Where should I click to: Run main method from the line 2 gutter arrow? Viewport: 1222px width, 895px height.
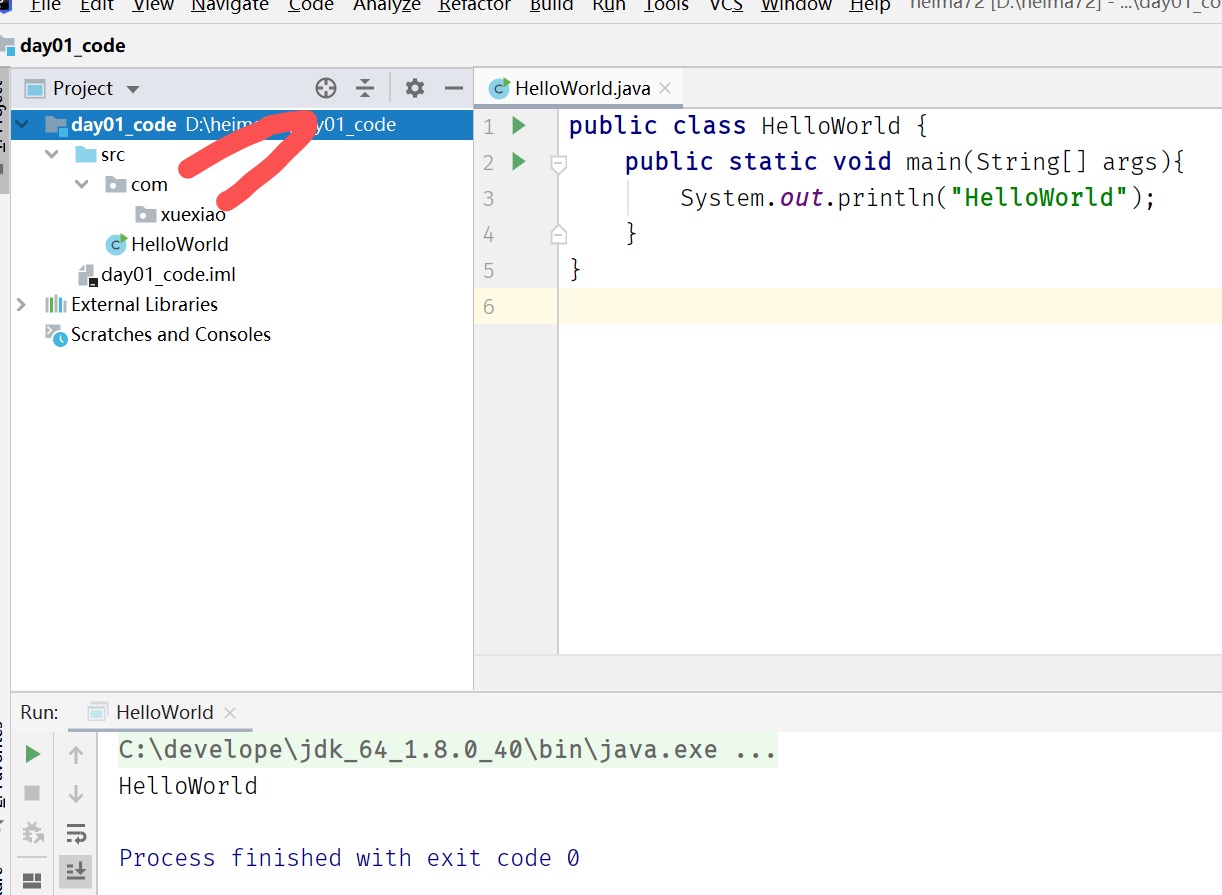[518, 161]
